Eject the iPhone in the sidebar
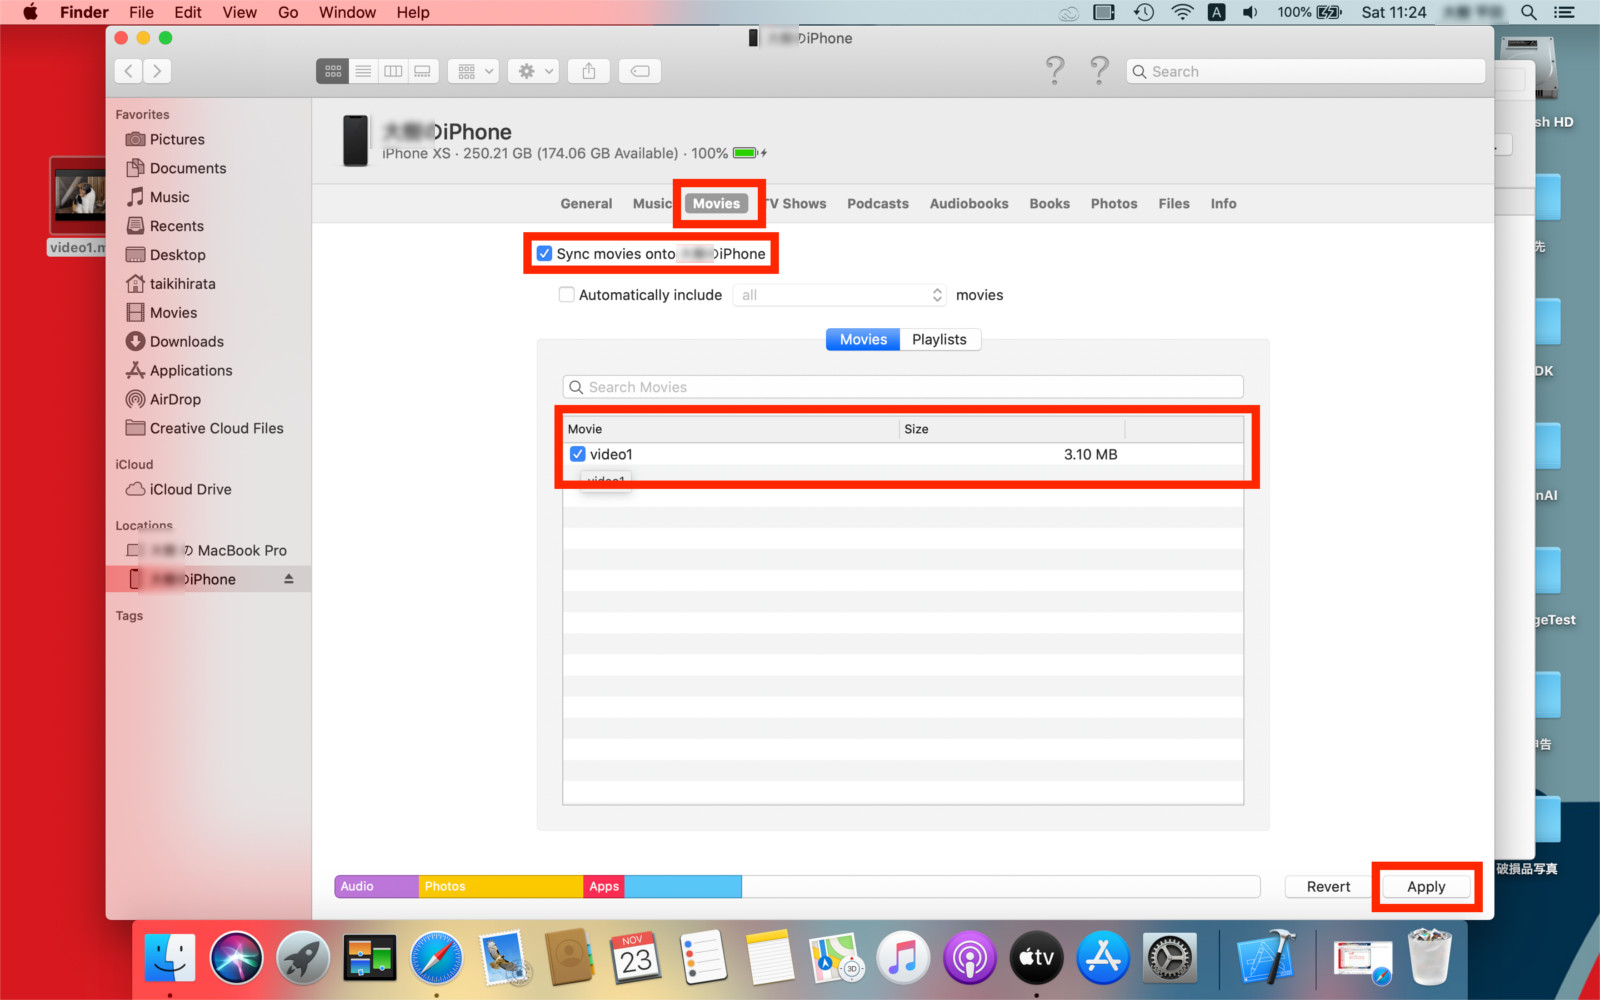Viewport: 1600px width, 1000px height. pos(289,579)
